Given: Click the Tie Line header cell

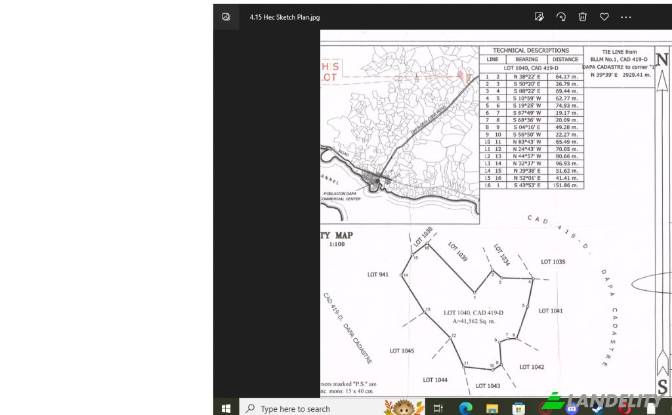Looking at the screenshot, I should 618,51.
